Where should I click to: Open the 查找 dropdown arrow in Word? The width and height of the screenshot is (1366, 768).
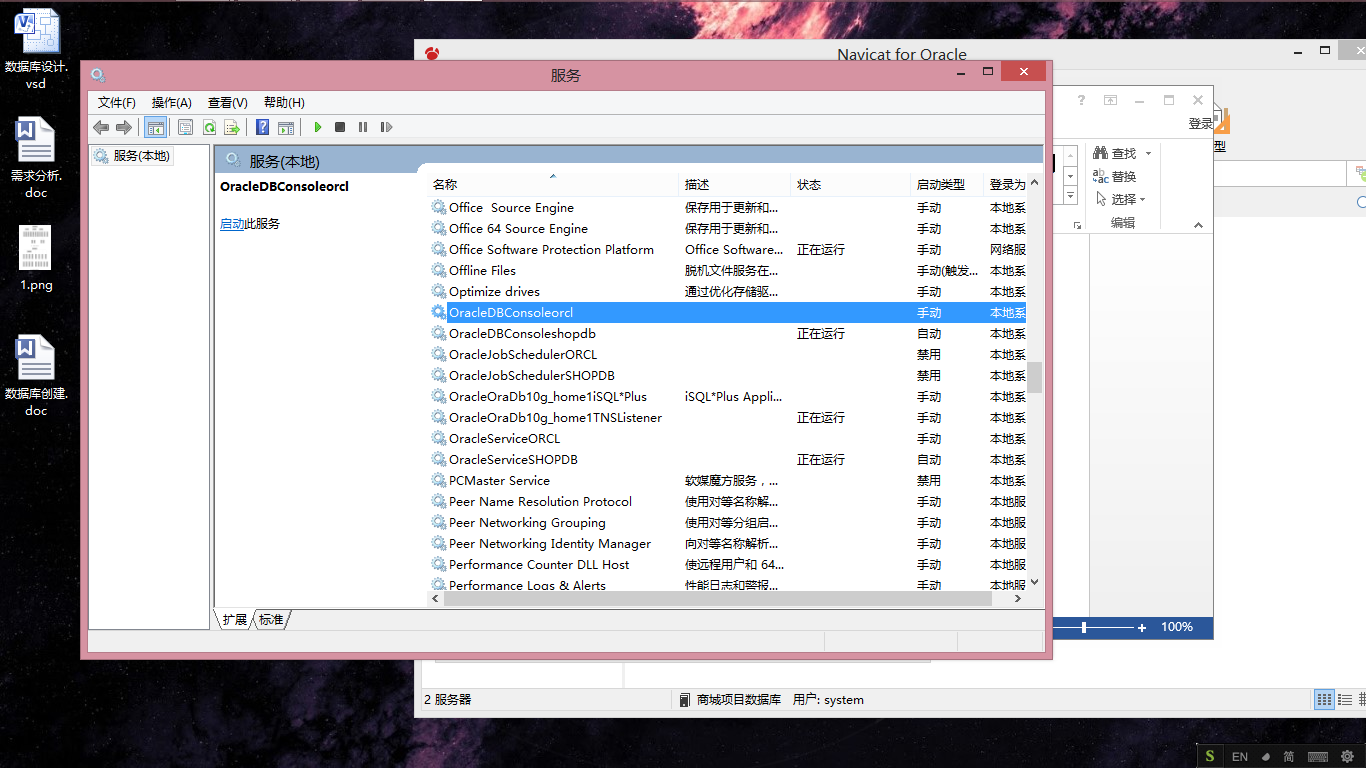pyautogui.click(x=1148, y=153)
